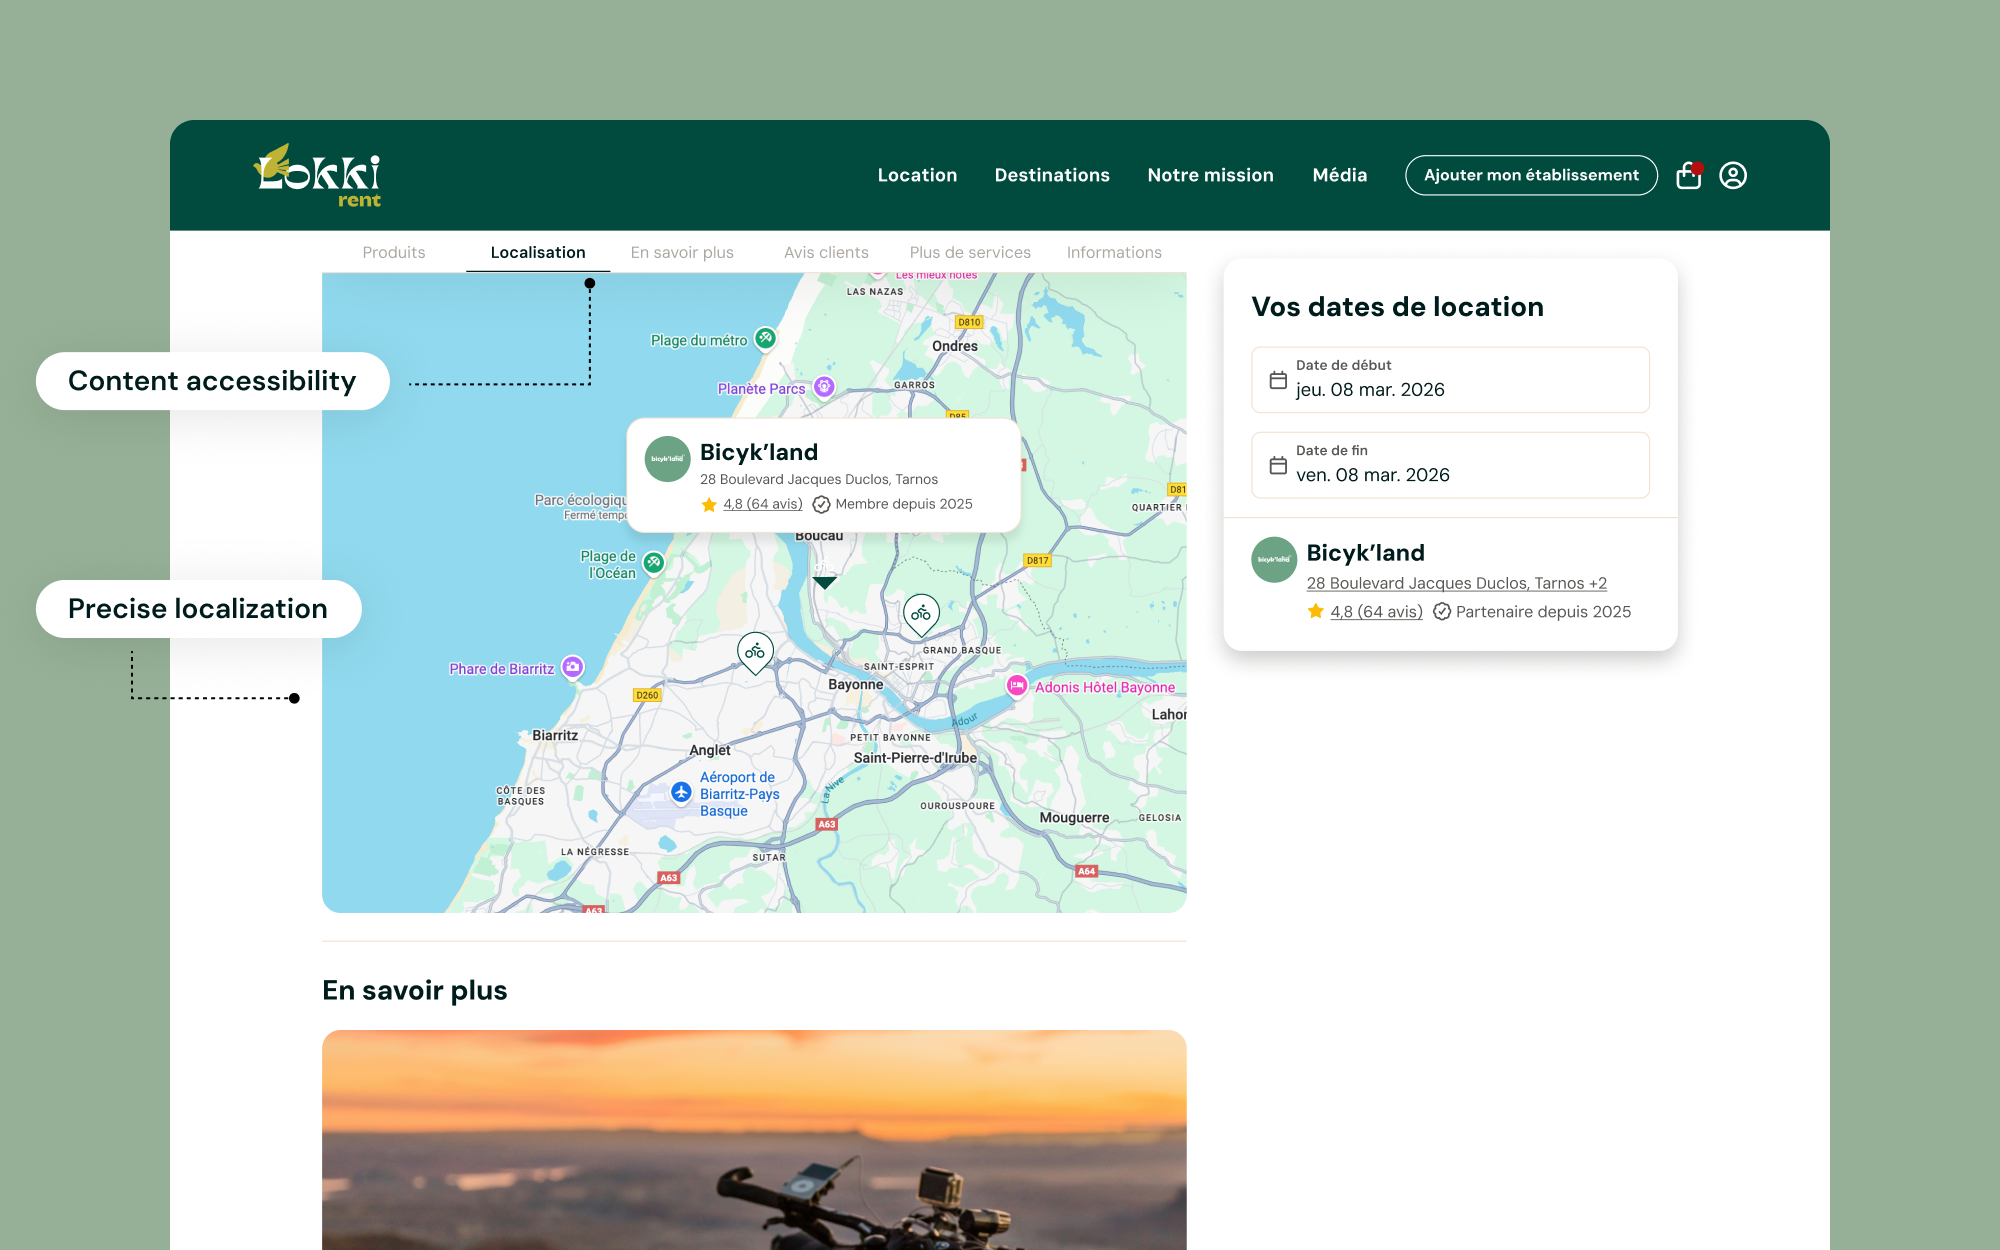Select bike marker near Grand Basque
This screenshot has width=2000, height=1250.
tap(921, 614)
